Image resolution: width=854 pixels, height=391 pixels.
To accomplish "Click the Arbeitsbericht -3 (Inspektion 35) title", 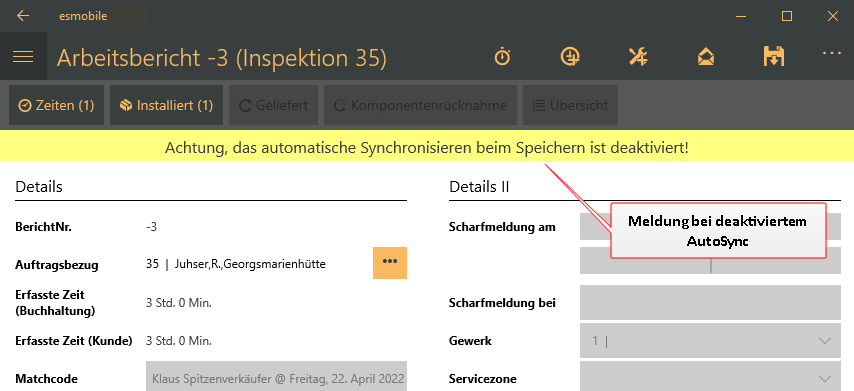I will point(222,57).
